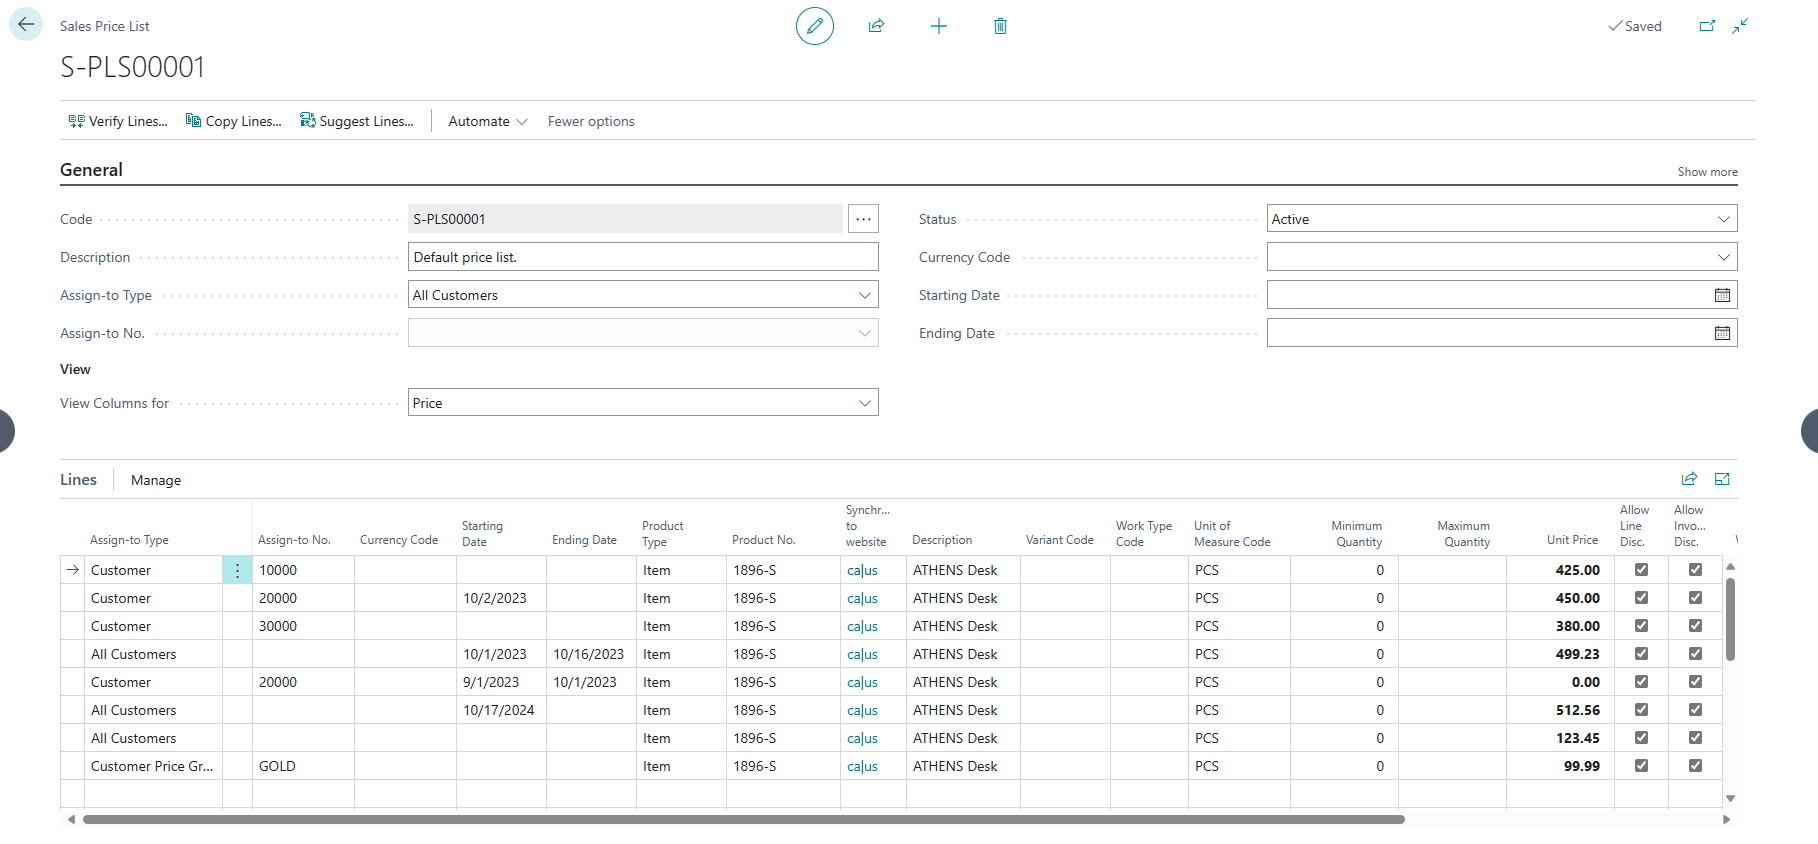Uncheck Allow Invoice Disc. for the 425.00 row
The image size is (1818, 844).
1695,570
